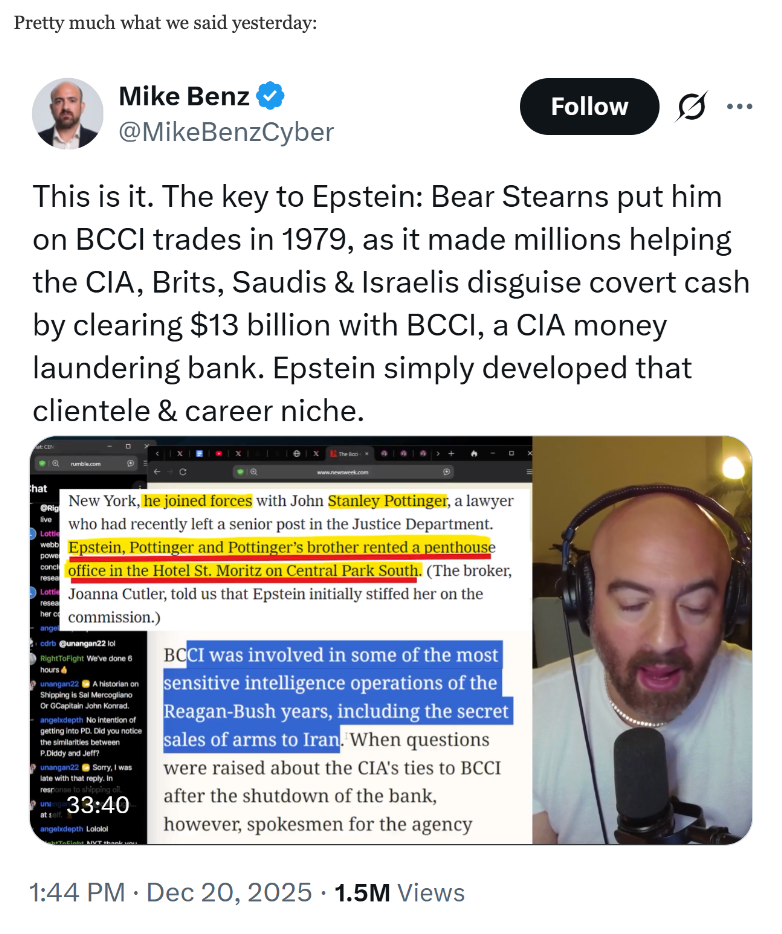Click the 1.5M Views count
The height and width of the screenshot is (934, 782).
click(399, 892)
